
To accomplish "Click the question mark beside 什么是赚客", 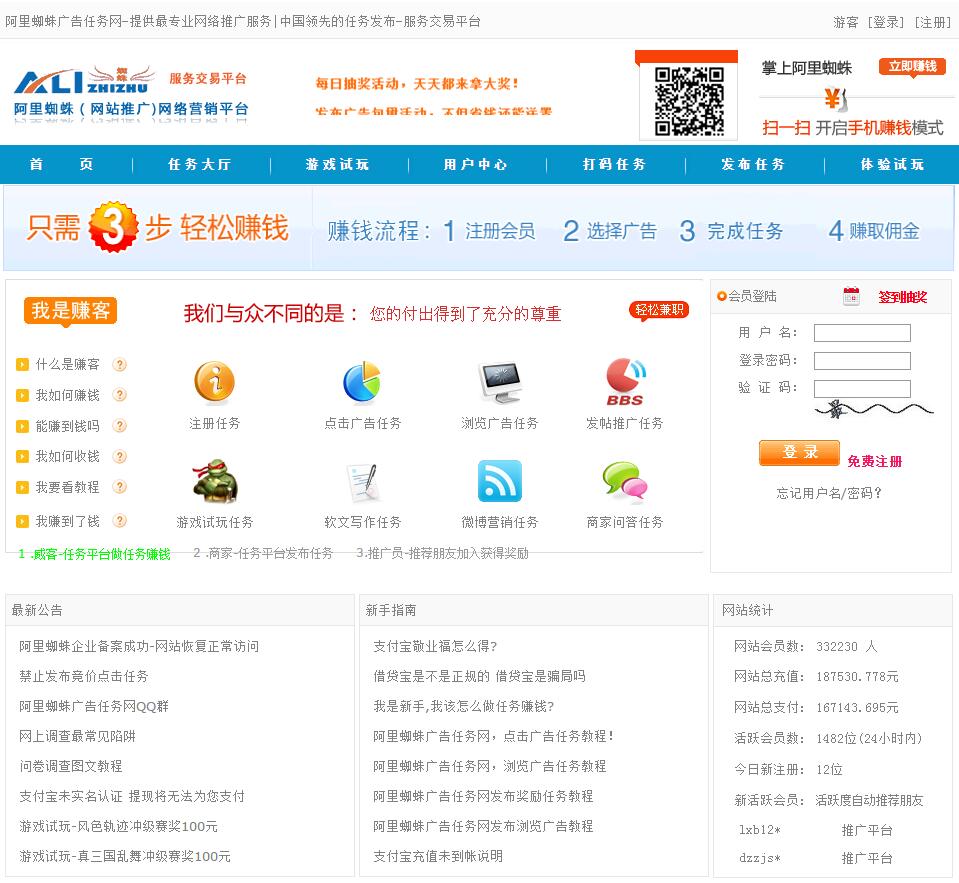I will tap(120, 364).
